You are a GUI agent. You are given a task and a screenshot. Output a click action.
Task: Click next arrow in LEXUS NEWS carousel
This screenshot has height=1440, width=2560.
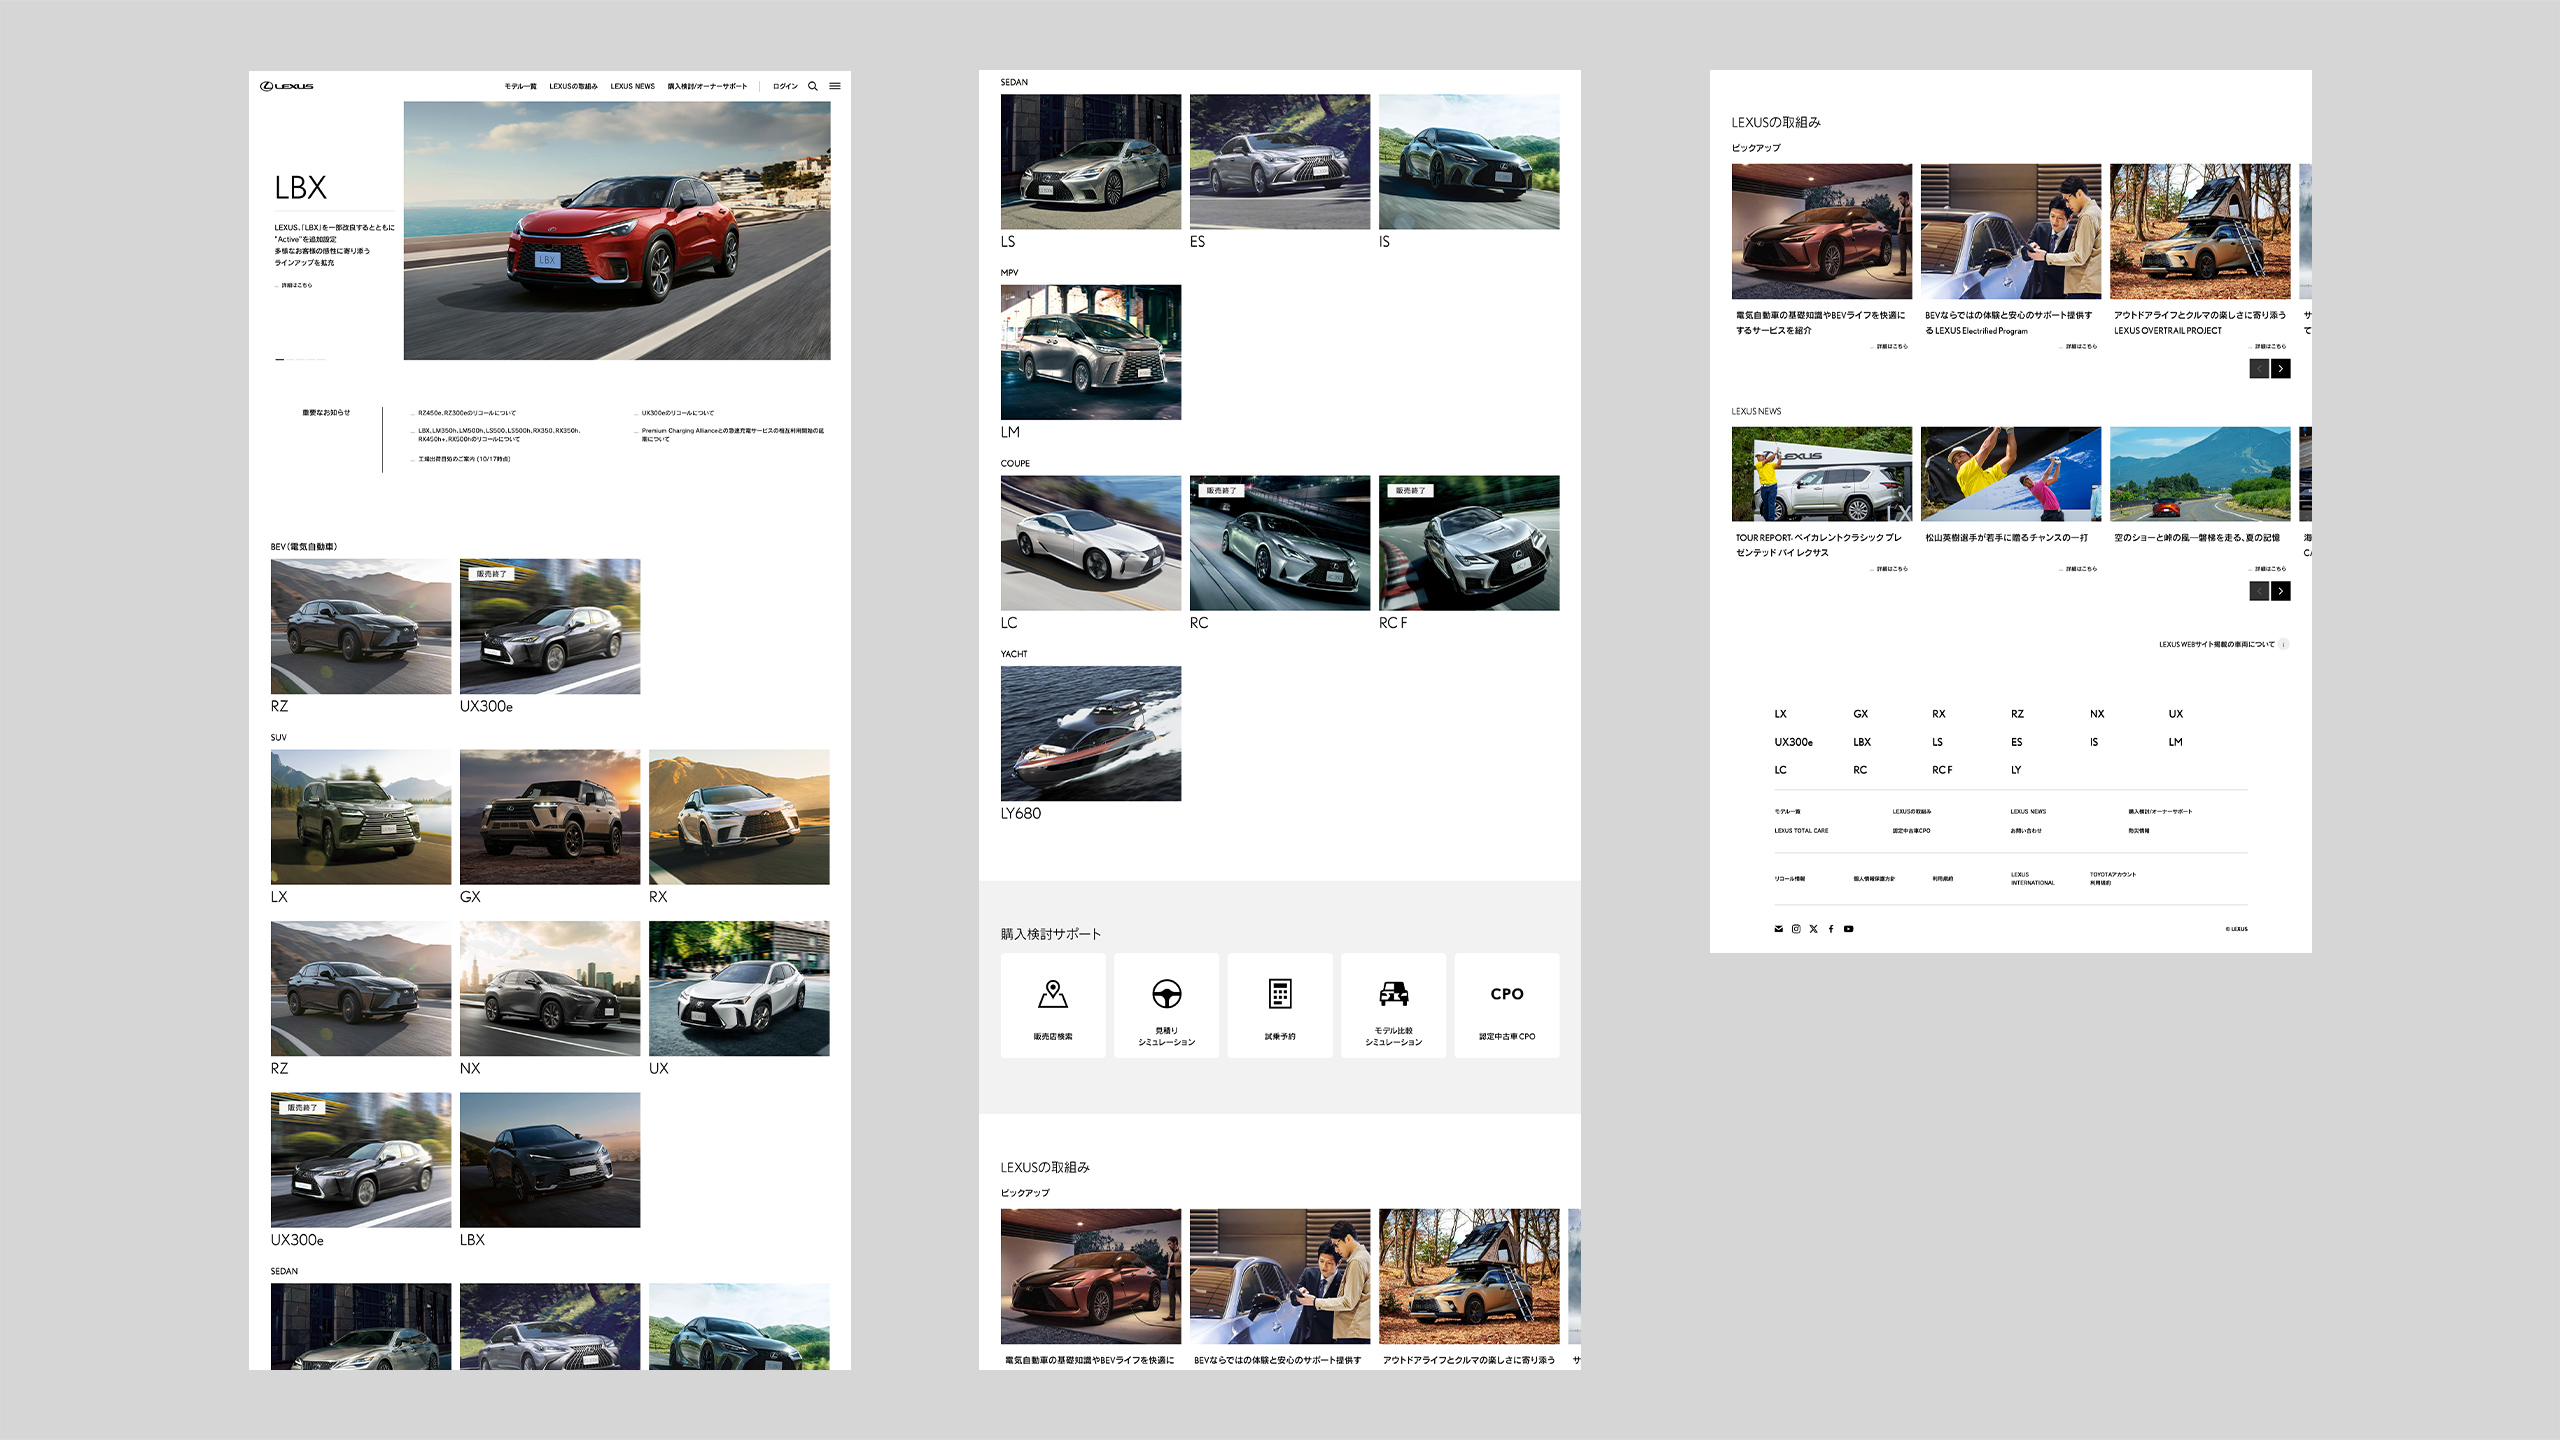point(2281,592)
